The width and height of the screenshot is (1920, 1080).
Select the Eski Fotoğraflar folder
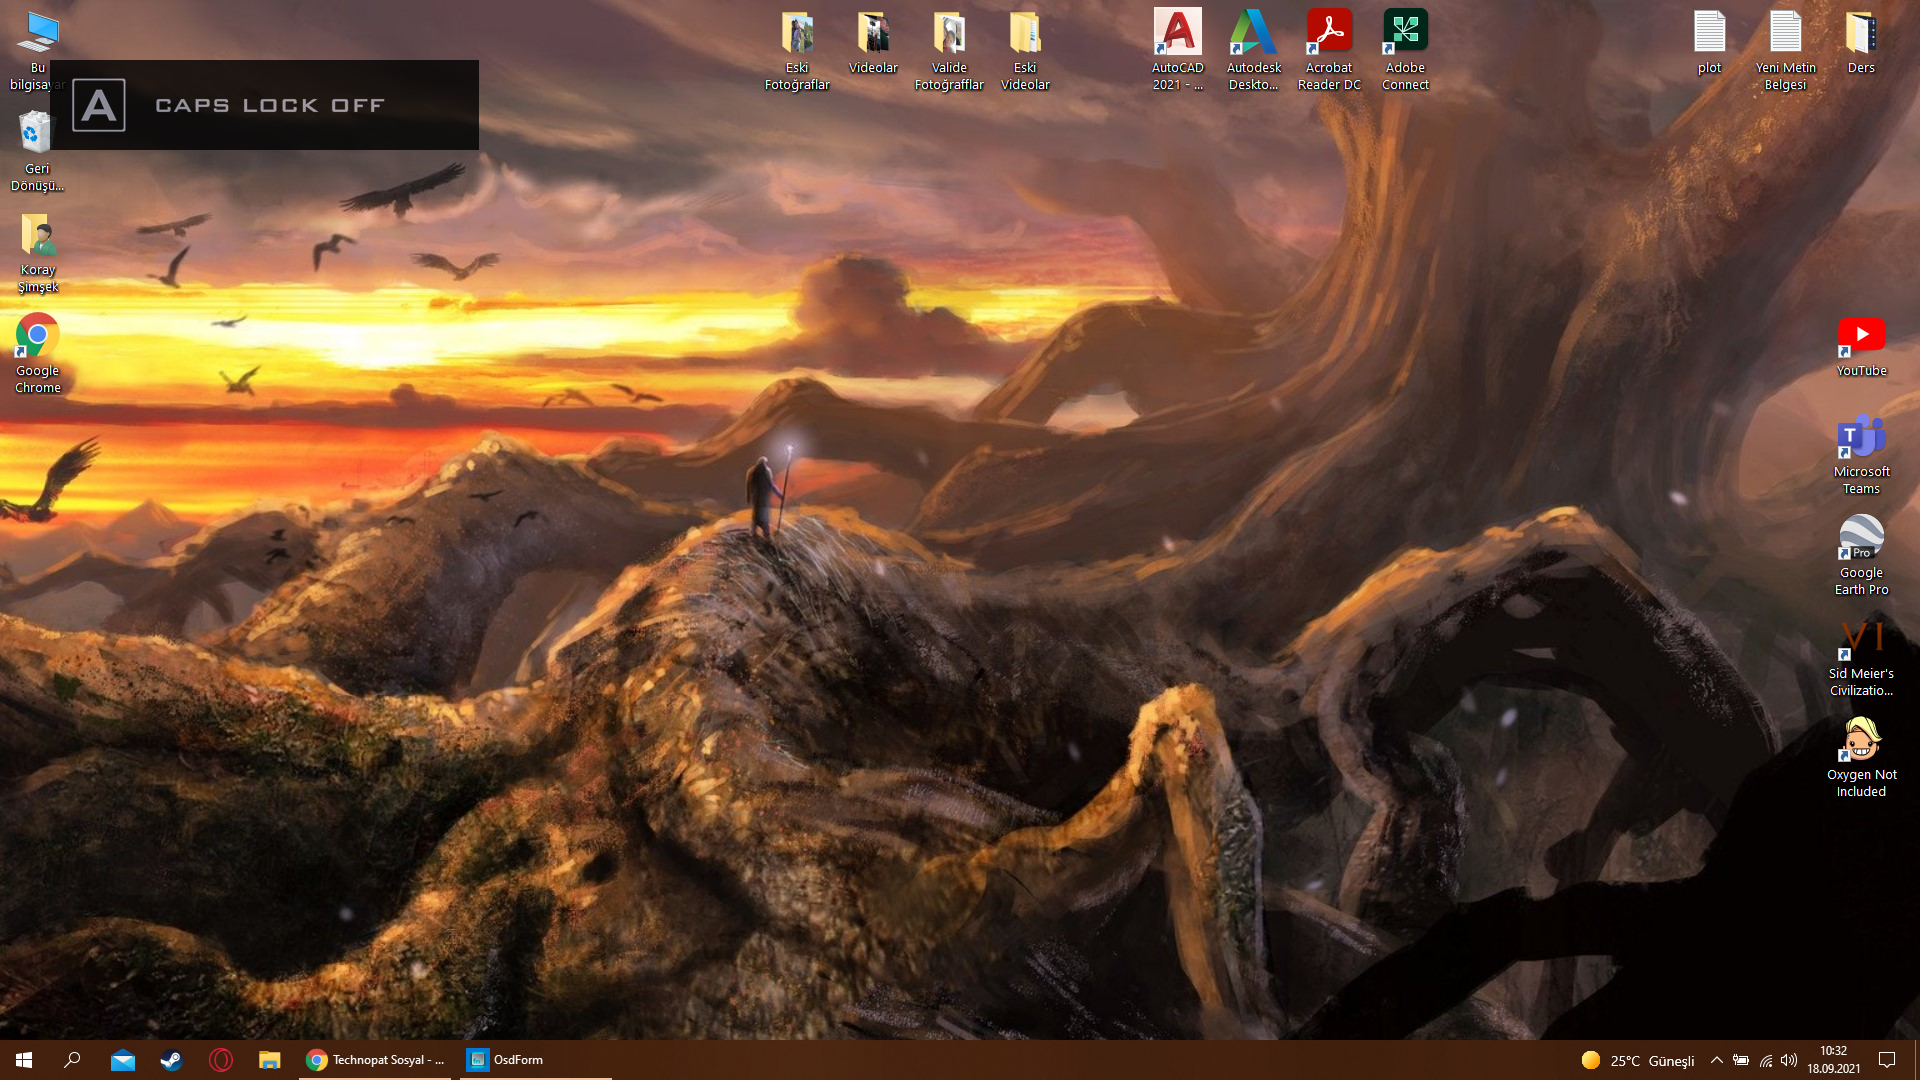(797, 35)
